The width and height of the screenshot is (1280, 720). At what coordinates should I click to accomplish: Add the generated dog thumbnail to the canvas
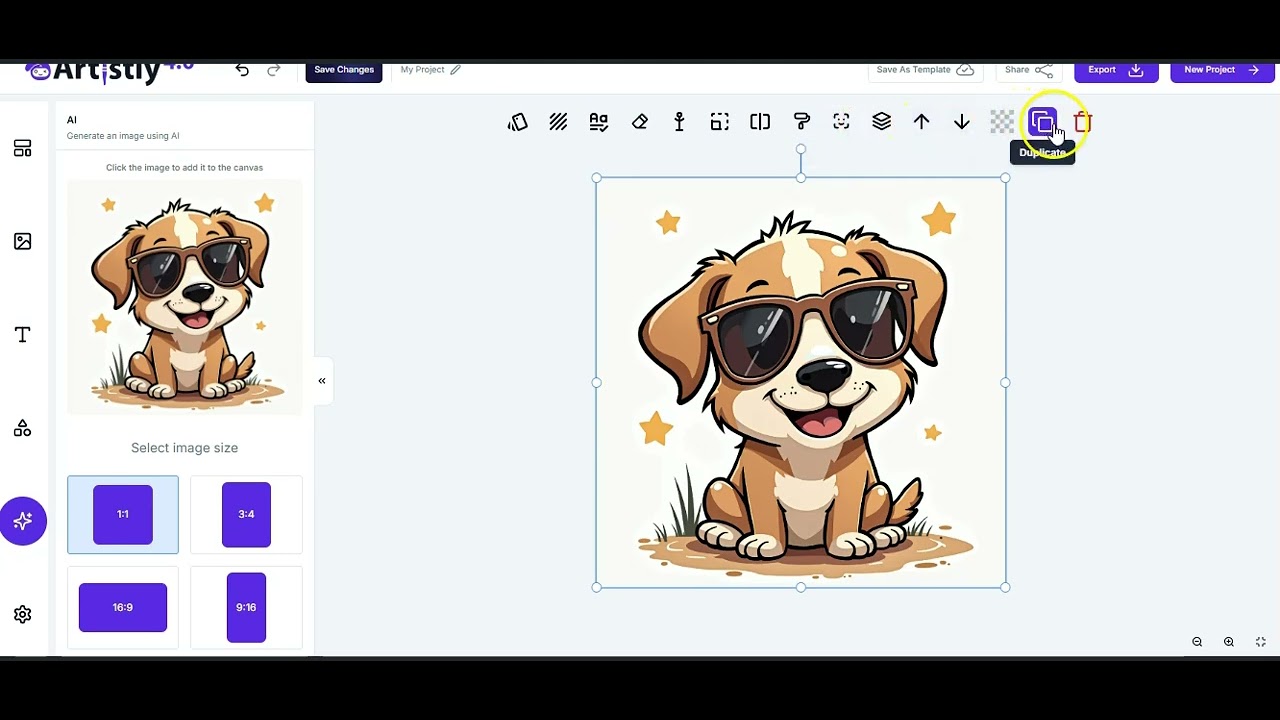[184, 297]
